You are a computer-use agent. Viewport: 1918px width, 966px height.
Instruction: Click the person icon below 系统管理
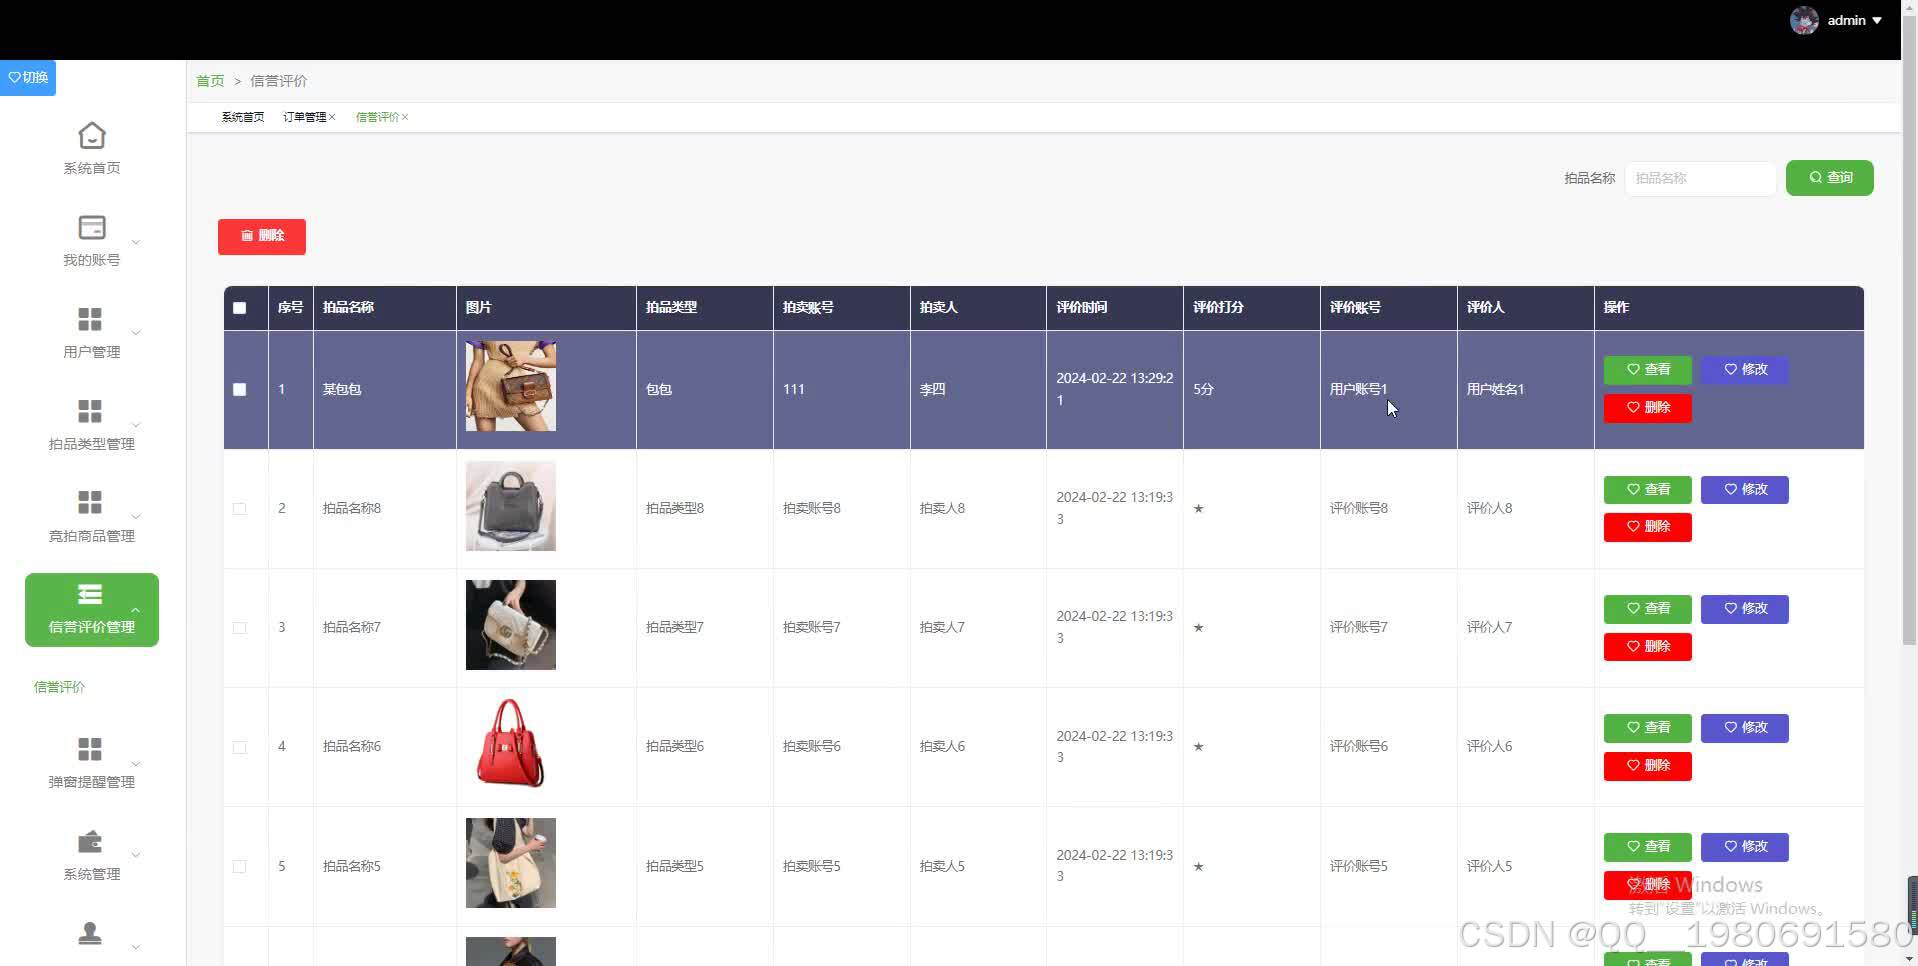click(90, 933)
